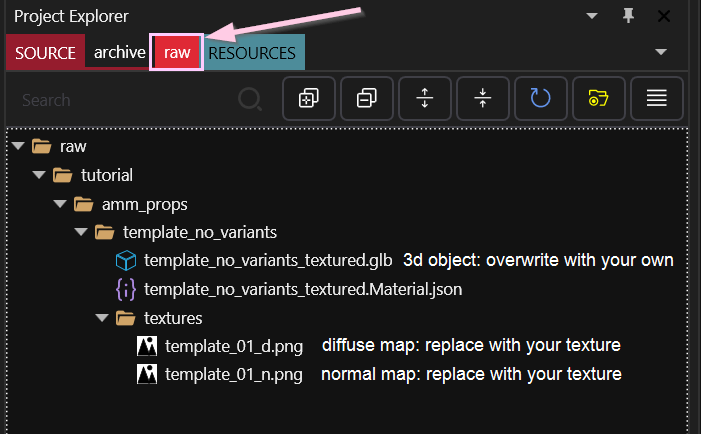Collapse the textures folder arrow

[x=102, y=319]
